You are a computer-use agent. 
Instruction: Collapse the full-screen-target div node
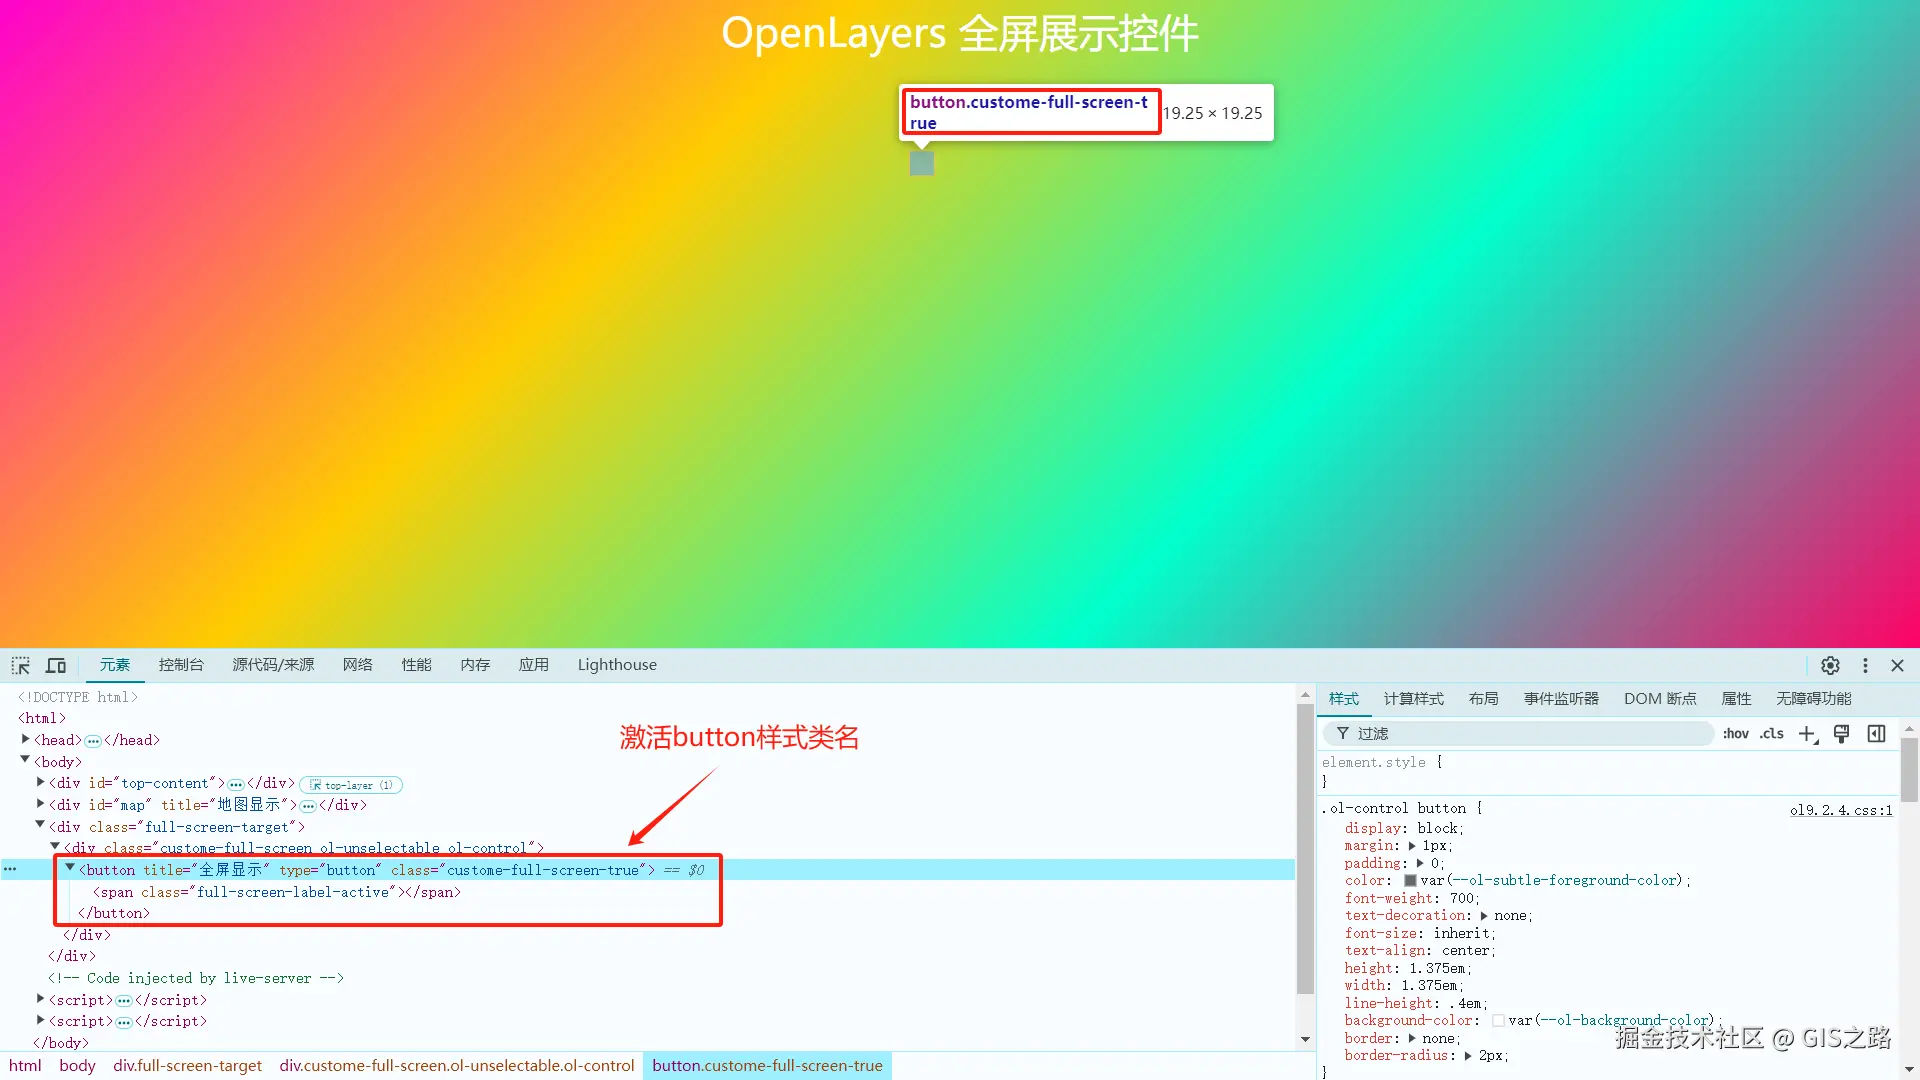(x=41, y=826)
